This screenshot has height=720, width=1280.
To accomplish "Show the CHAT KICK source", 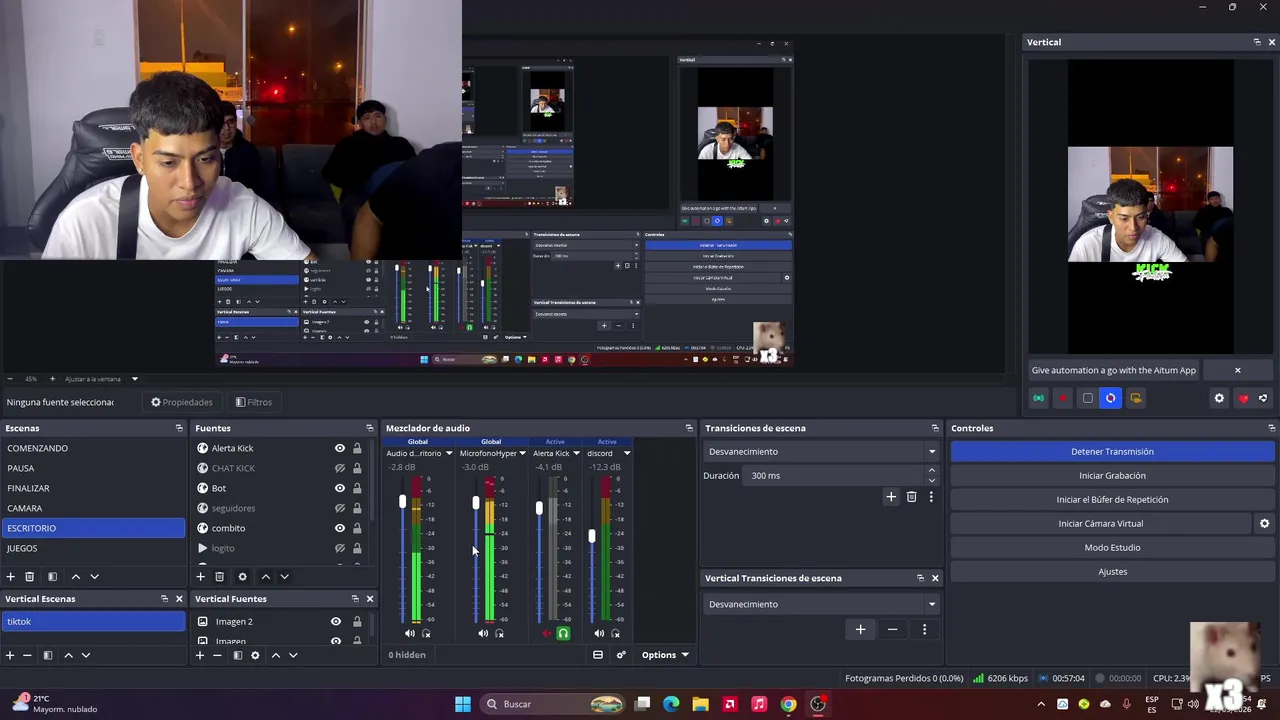I will (340, 468).
